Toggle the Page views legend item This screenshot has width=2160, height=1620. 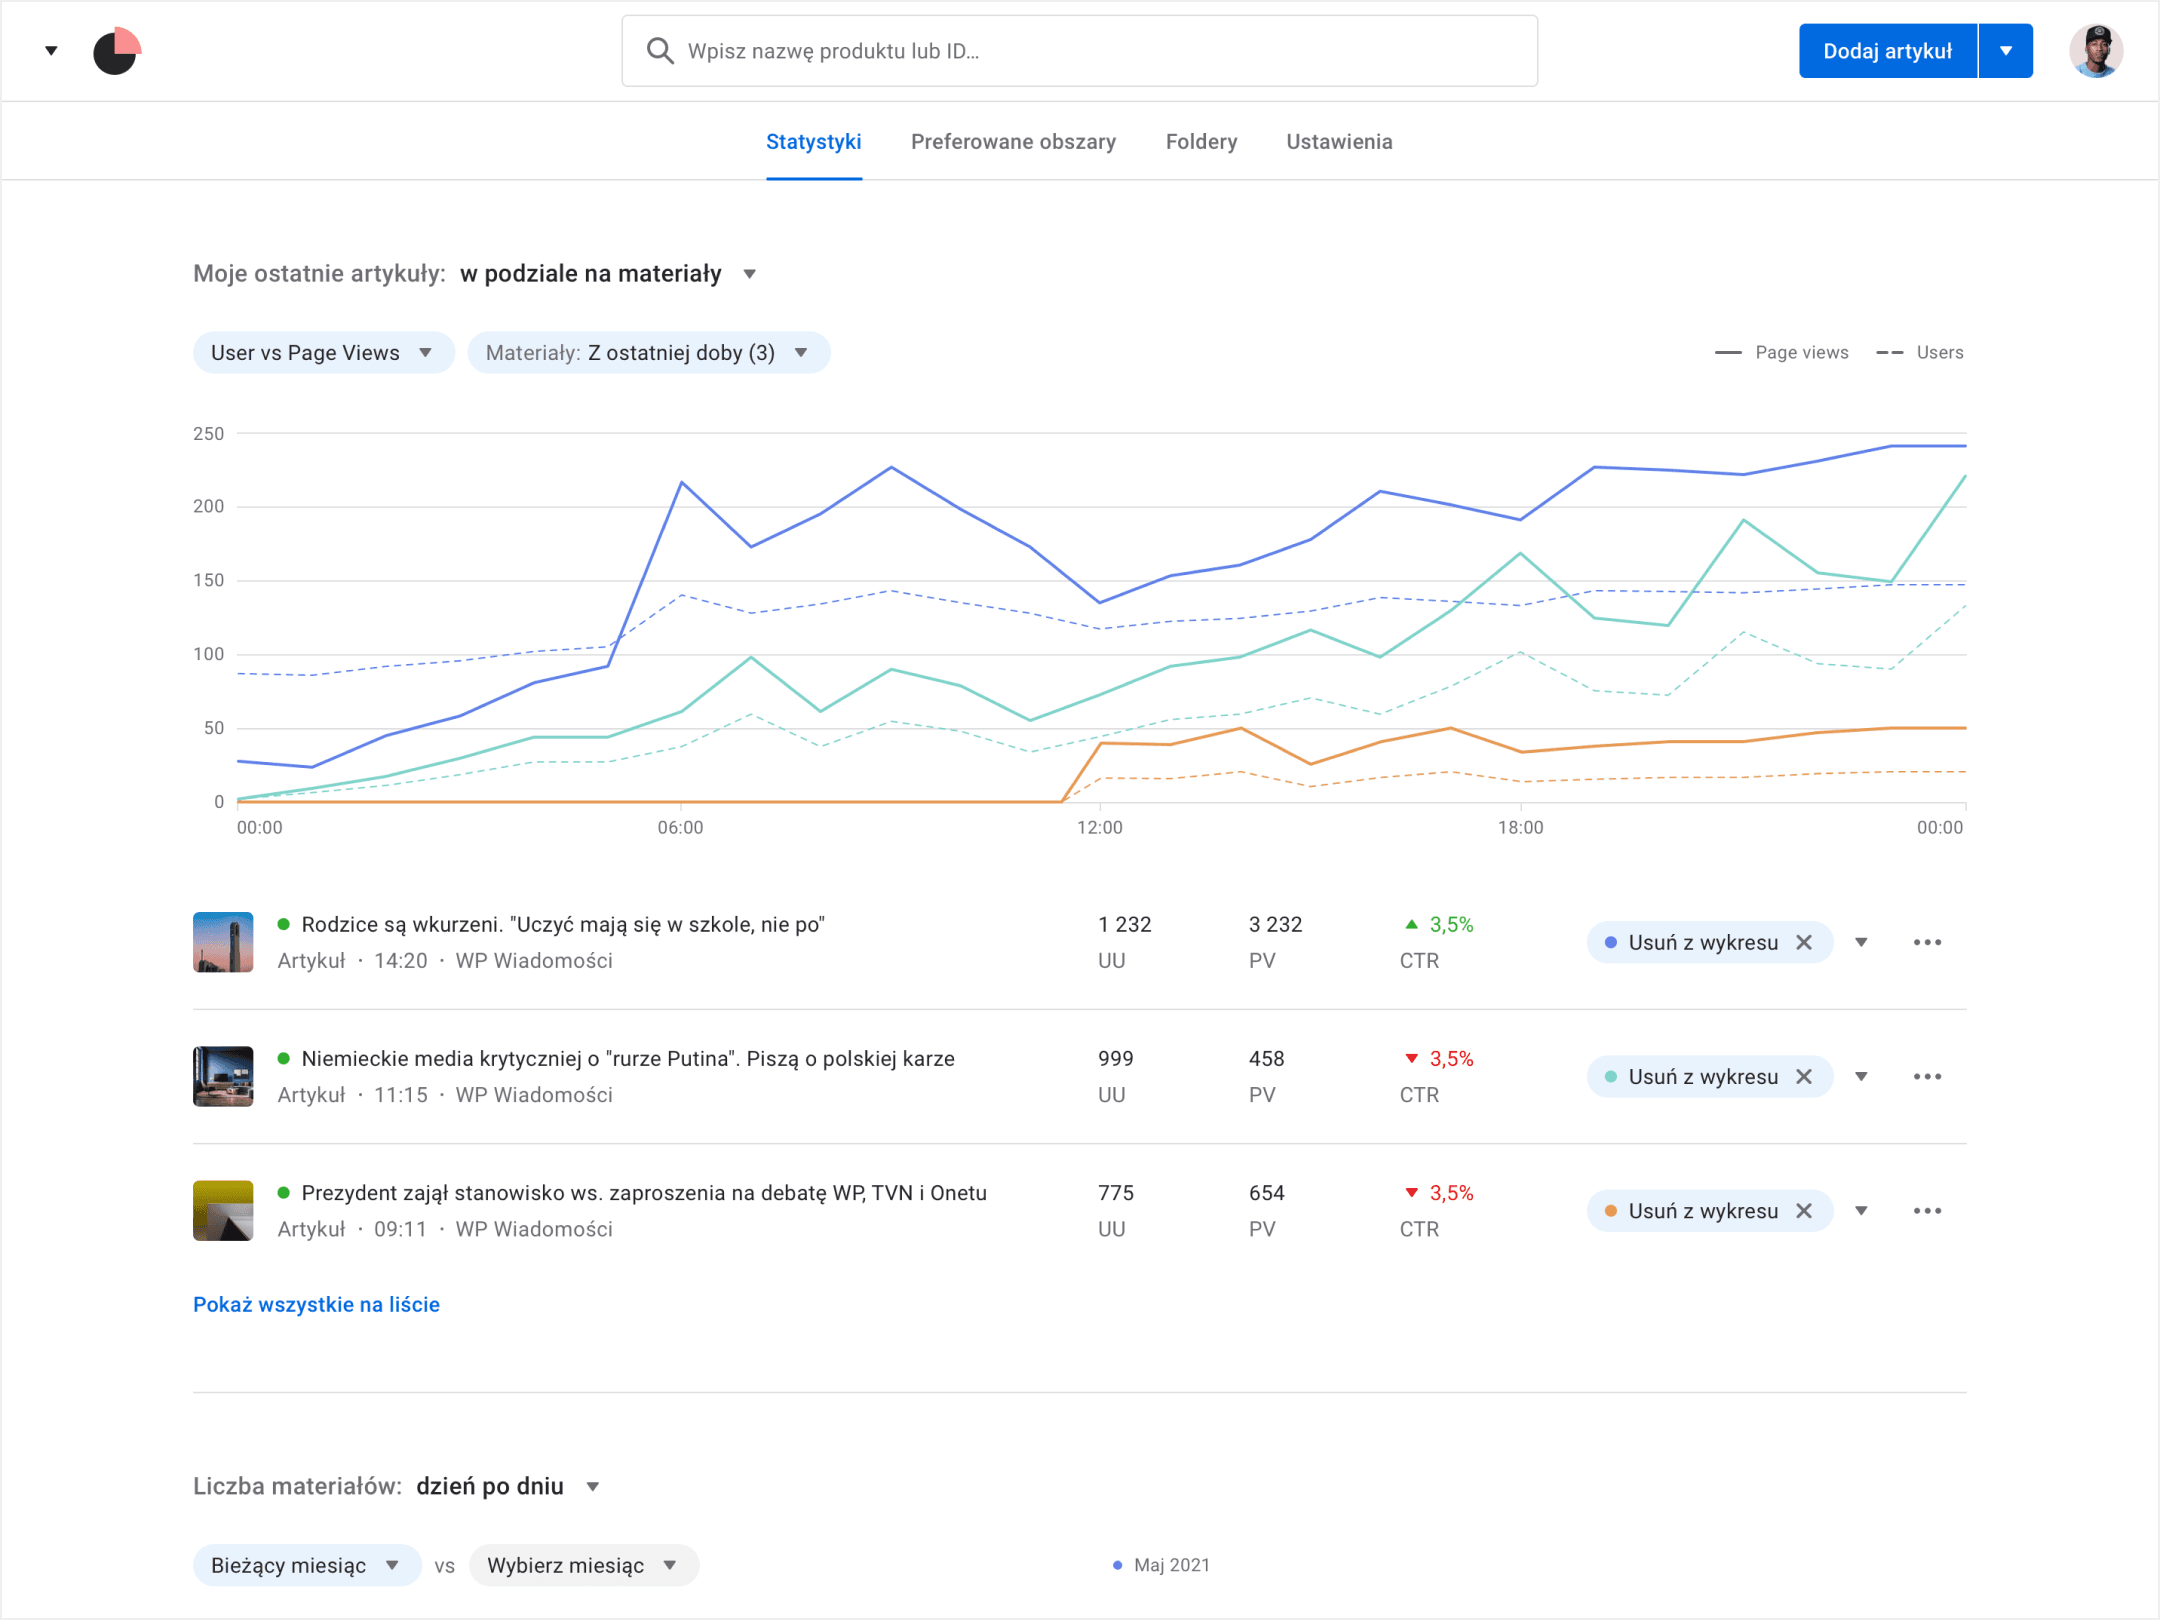pyautogui.click(x=1781, y=353)
